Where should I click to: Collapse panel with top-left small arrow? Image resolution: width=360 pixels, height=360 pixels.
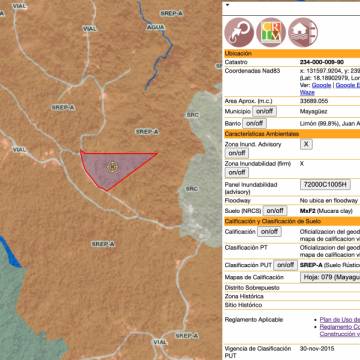228,5
